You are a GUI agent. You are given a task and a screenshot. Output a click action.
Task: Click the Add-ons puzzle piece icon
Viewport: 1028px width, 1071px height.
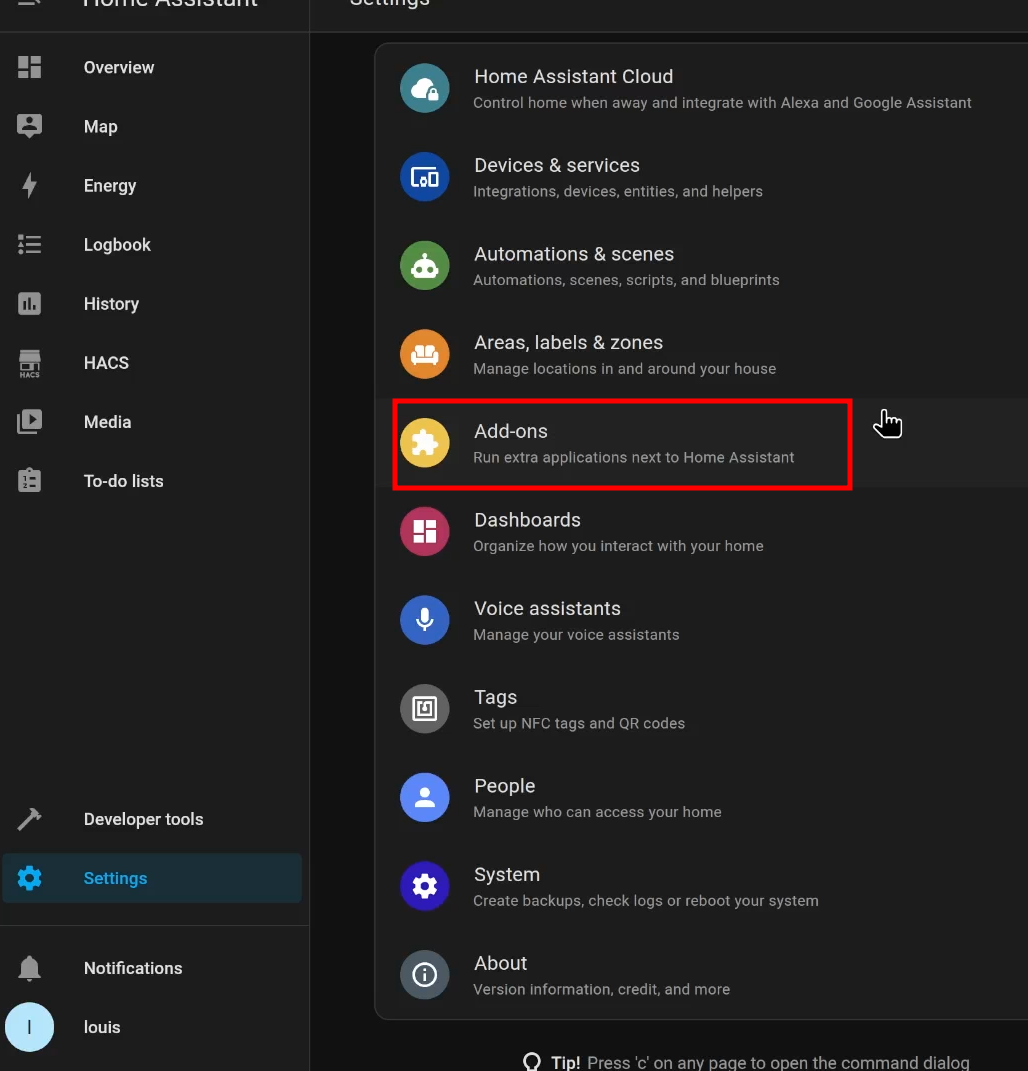coord(425,443)
